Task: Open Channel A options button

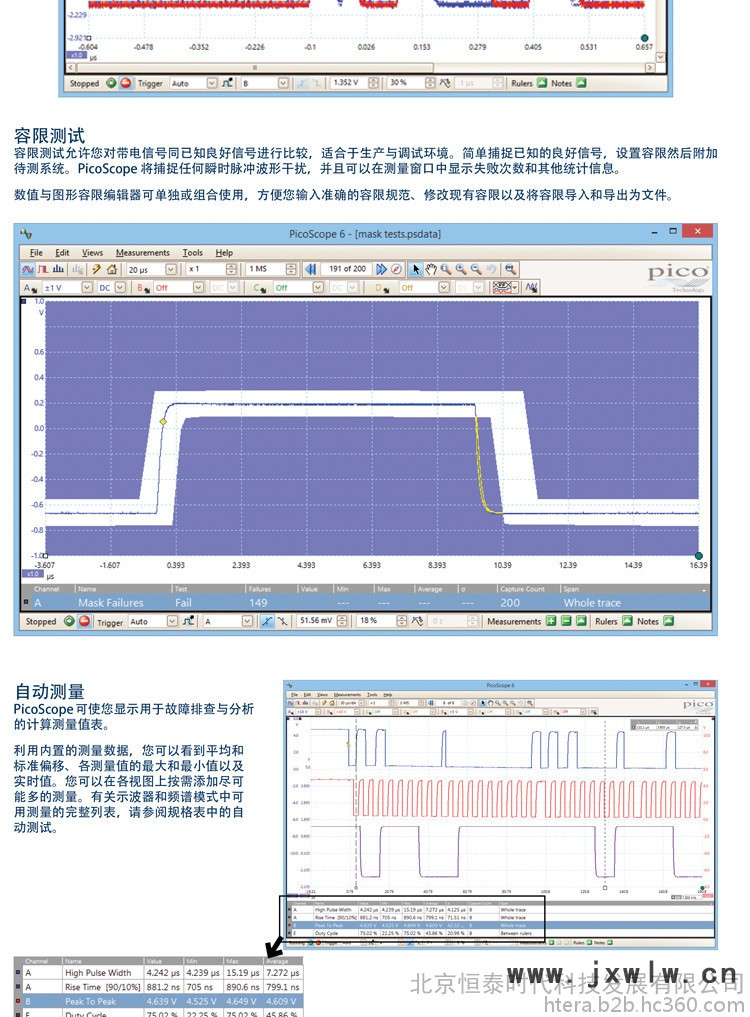Action: tap(30, 287)
